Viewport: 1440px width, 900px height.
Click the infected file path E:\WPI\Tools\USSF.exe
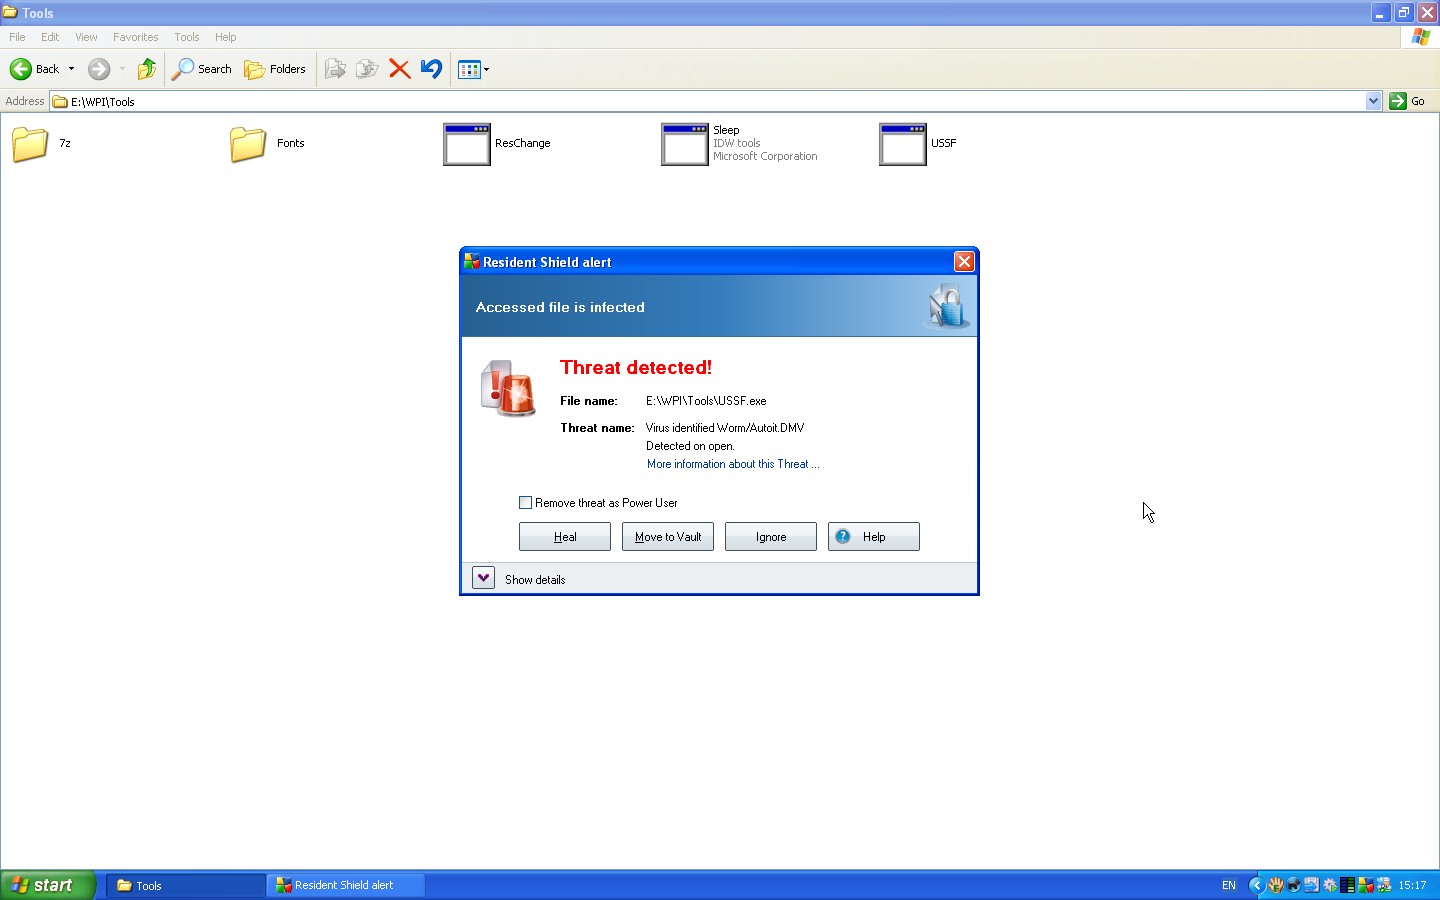click(706, 401)
